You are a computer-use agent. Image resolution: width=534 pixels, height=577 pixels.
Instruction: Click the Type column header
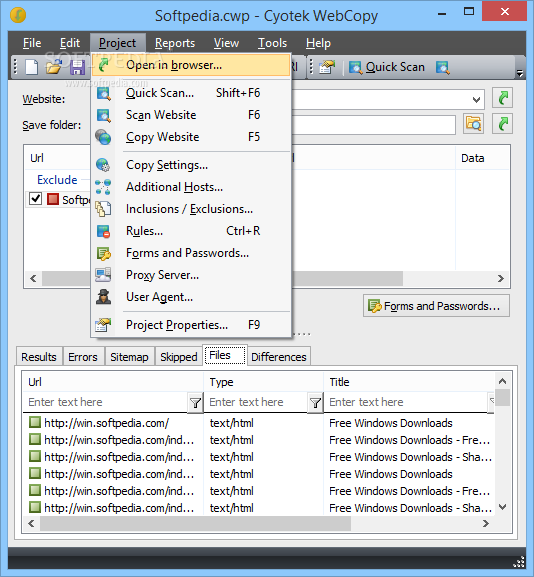click(264, 382)
